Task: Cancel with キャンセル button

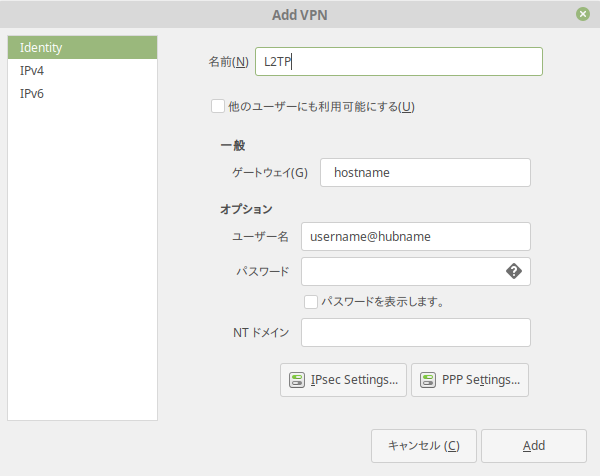Action: tap(424, 446)
